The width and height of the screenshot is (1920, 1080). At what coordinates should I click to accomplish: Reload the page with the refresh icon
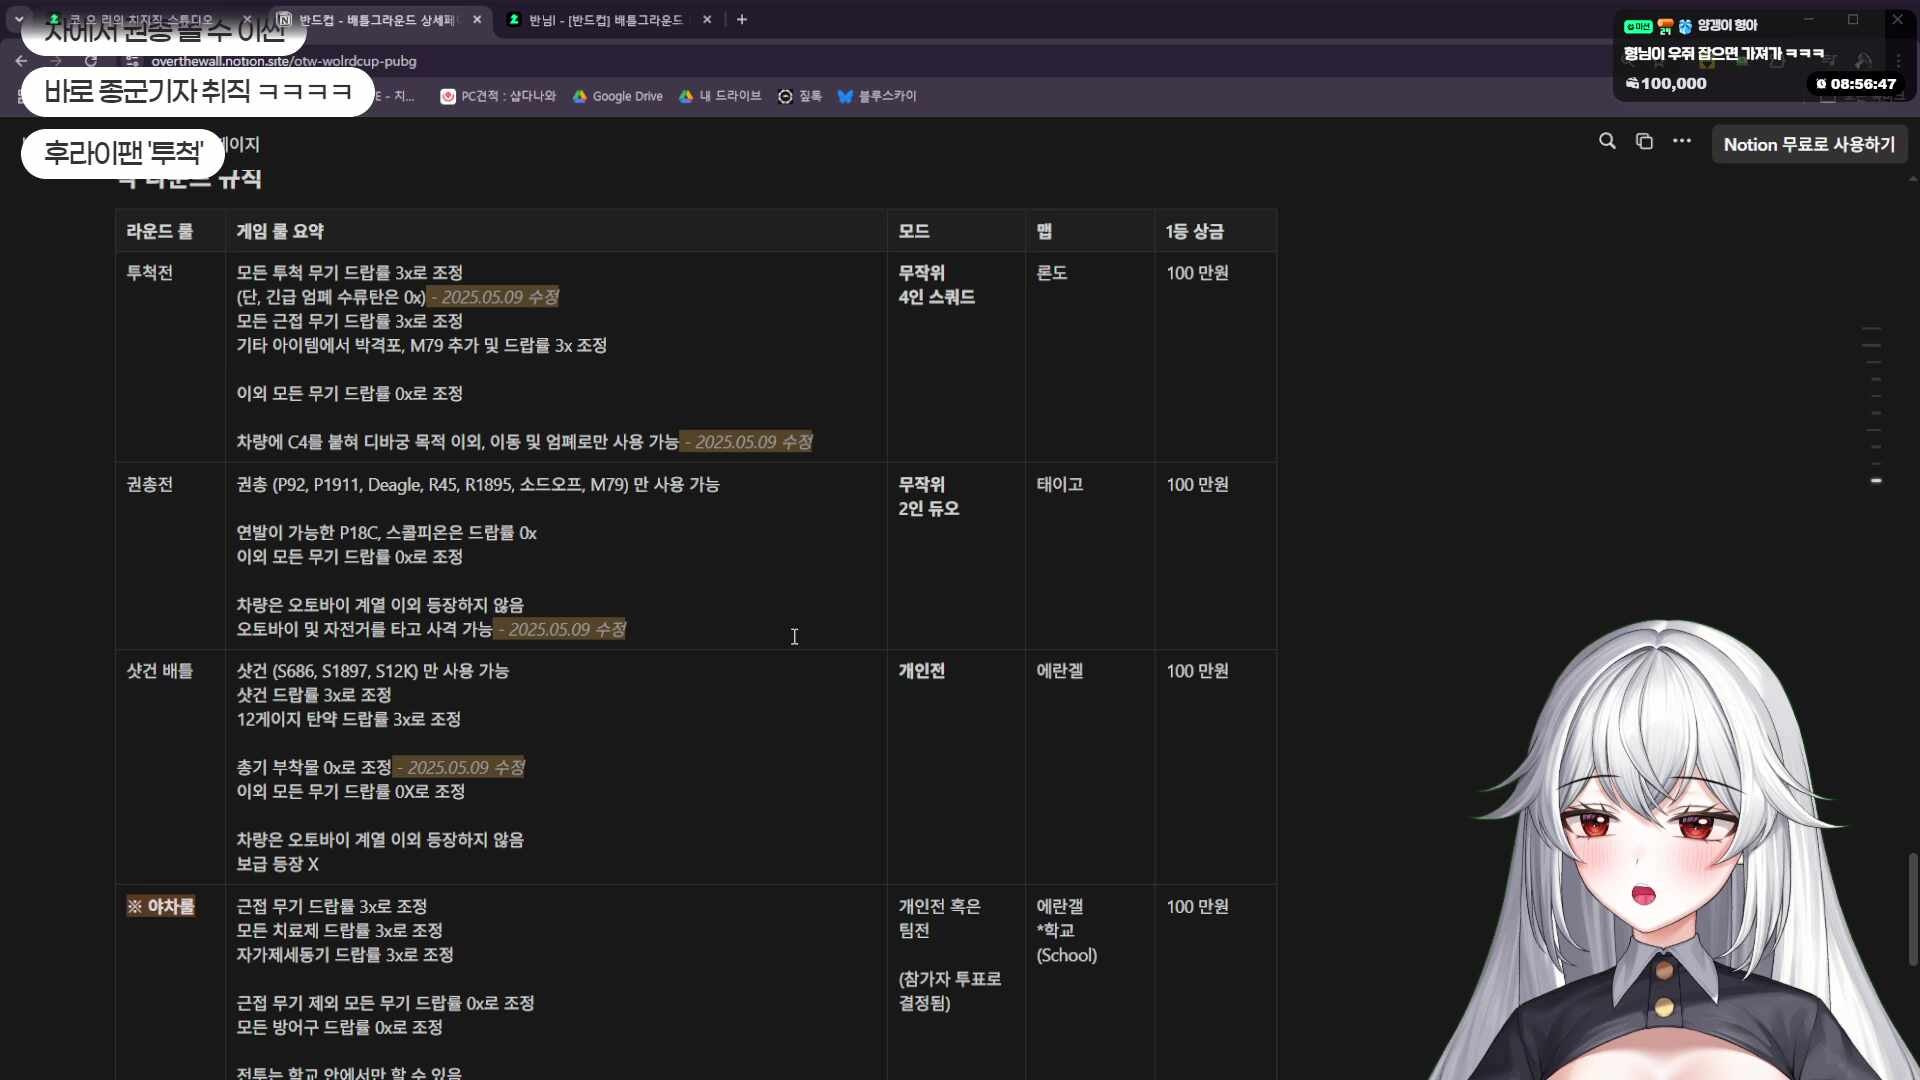(x=91, y=61)
